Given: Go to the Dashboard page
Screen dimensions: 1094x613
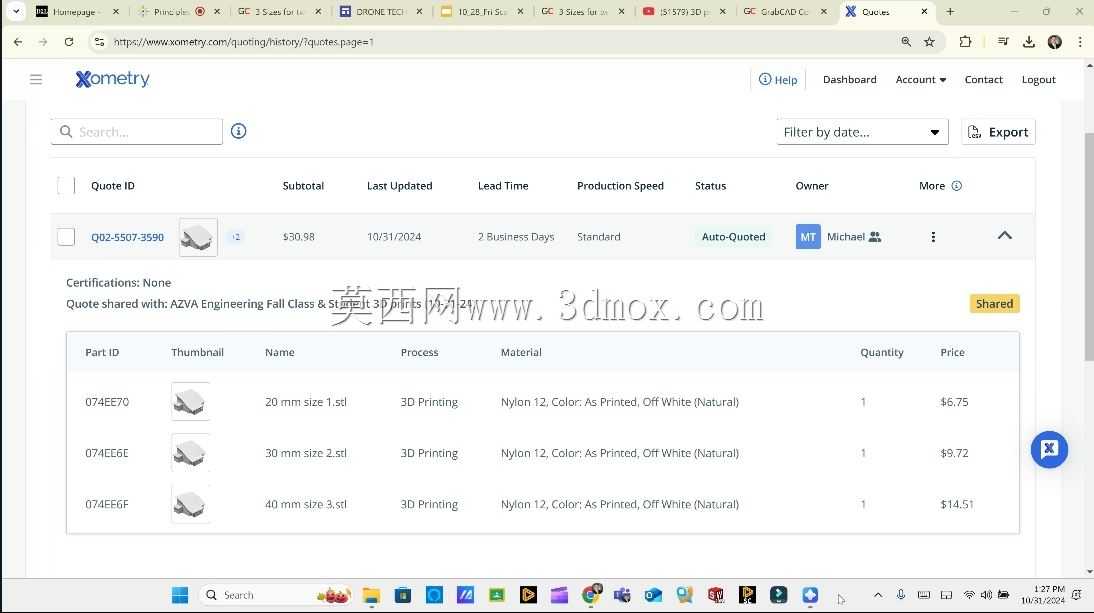Looking at the screenshot, I should (x=849, y=80).
